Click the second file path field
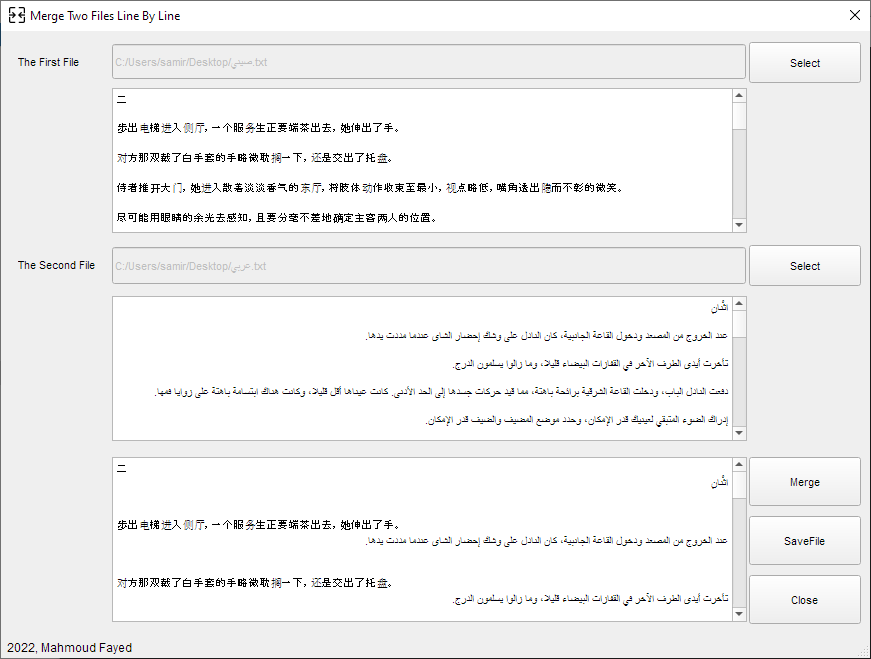Viewport: 871px width, 659px height. 429,266
